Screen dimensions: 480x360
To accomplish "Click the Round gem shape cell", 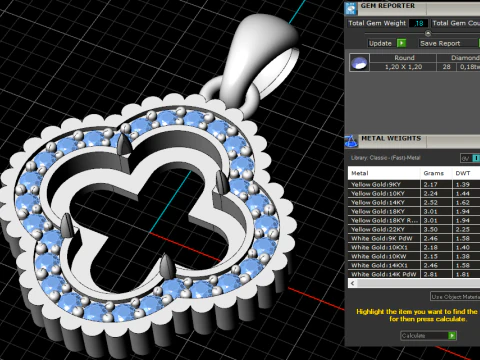I will point(404,58).
